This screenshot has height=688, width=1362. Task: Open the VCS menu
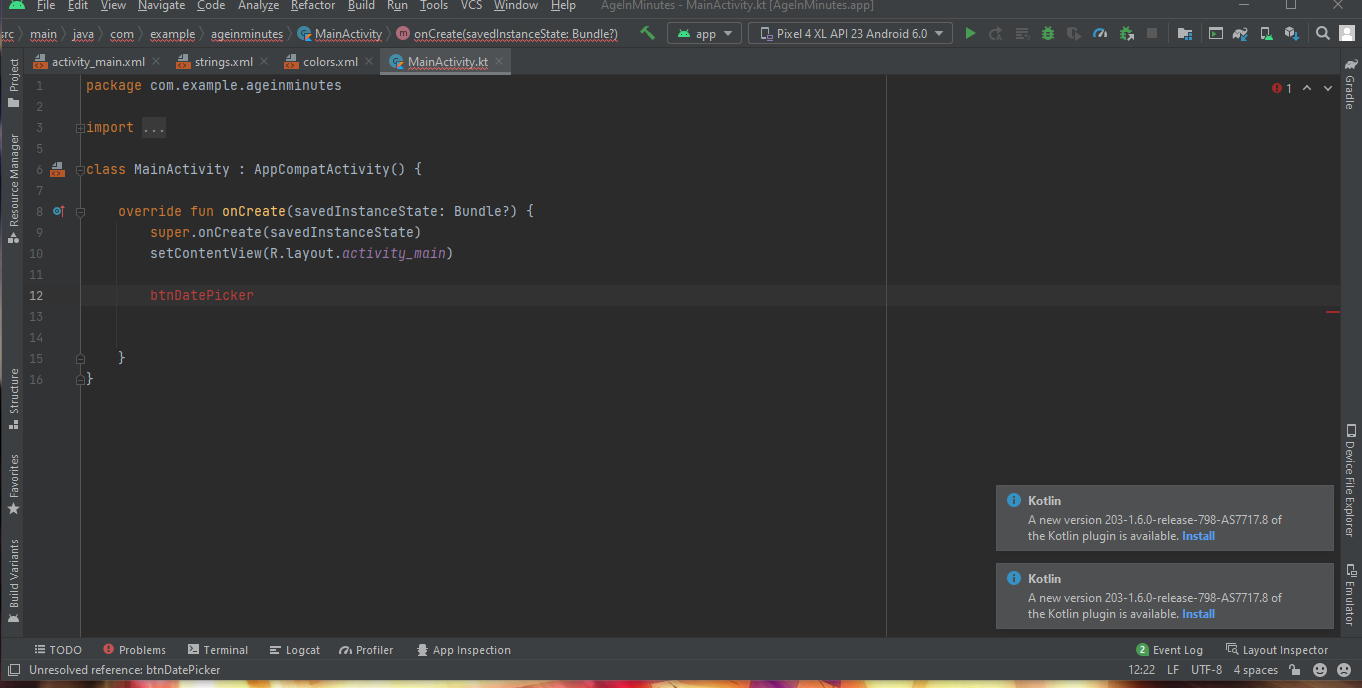point(471,6)
